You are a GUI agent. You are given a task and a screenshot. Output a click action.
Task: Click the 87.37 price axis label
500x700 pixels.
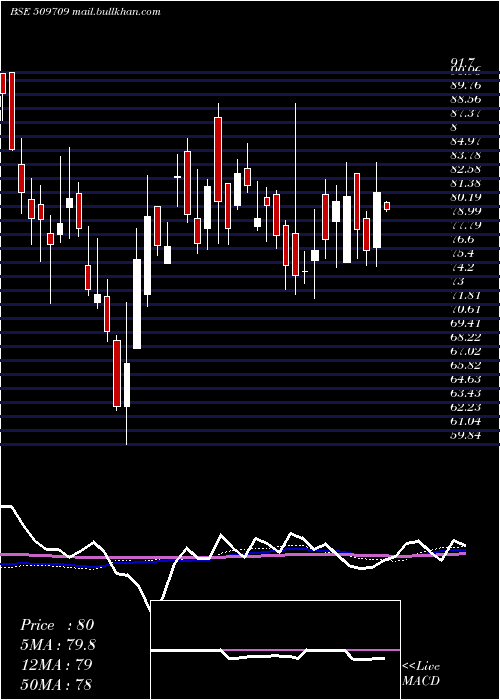466,113
